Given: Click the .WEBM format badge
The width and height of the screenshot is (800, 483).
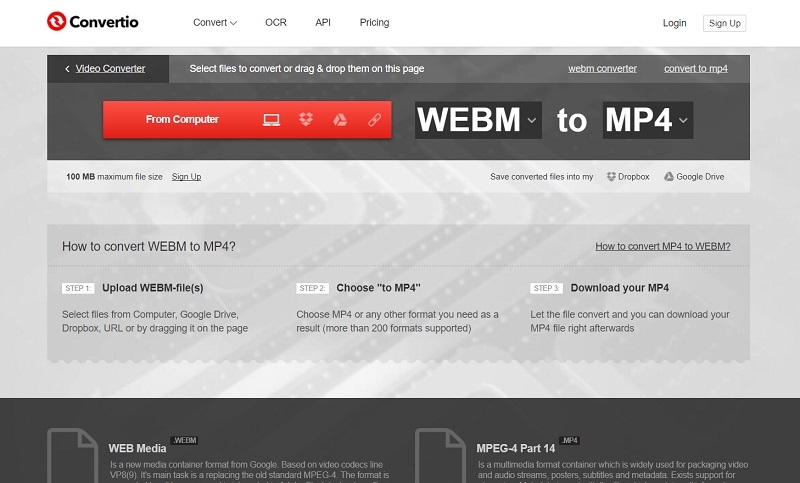Looking at the screenshot, I should 184,440.
